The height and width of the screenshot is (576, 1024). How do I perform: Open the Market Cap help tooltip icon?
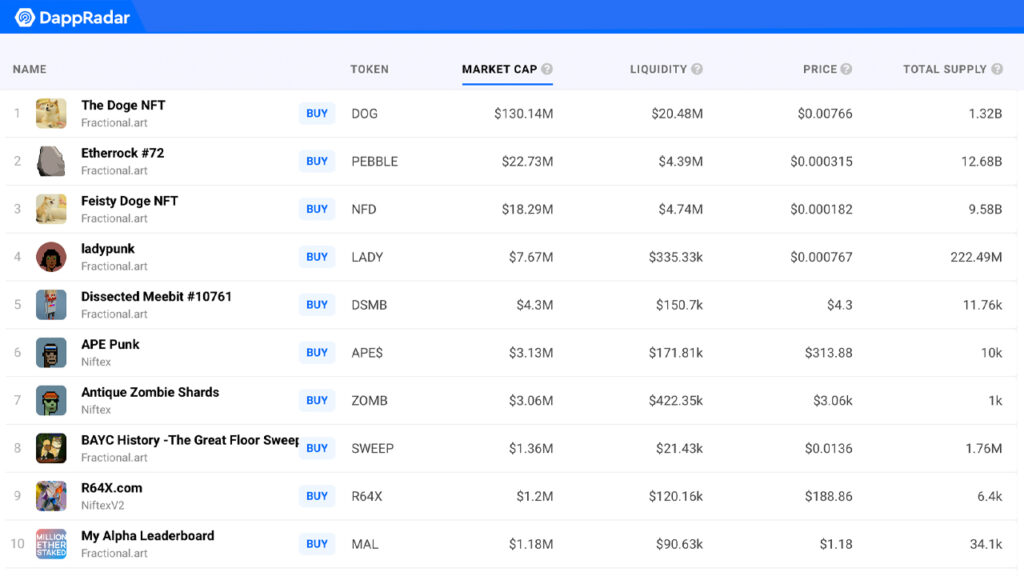point(547,69)
